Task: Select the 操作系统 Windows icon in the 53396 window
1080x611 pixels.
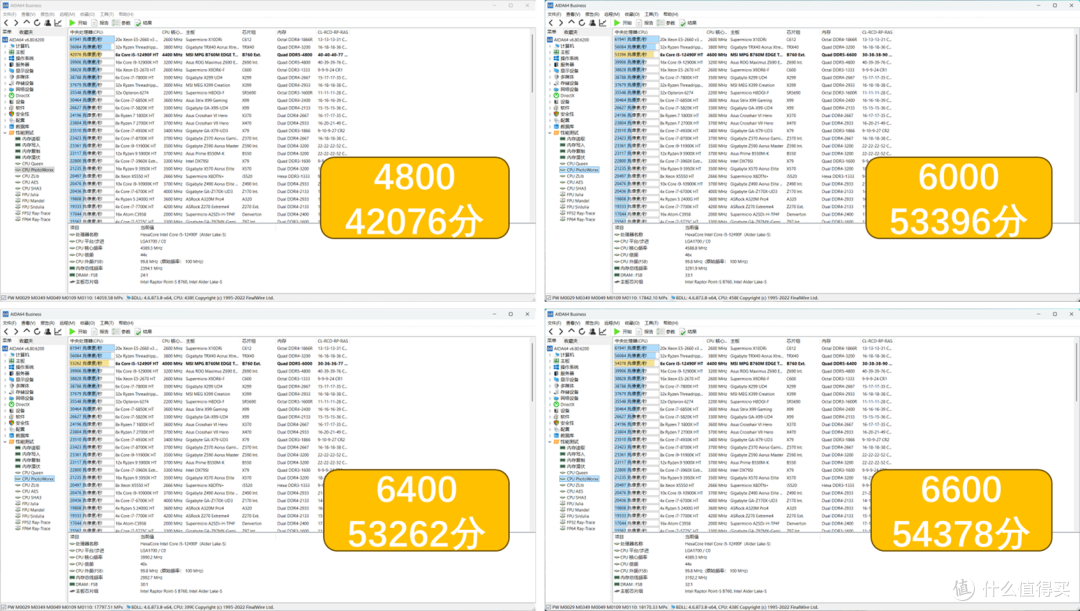Action: tap(557, 58)
